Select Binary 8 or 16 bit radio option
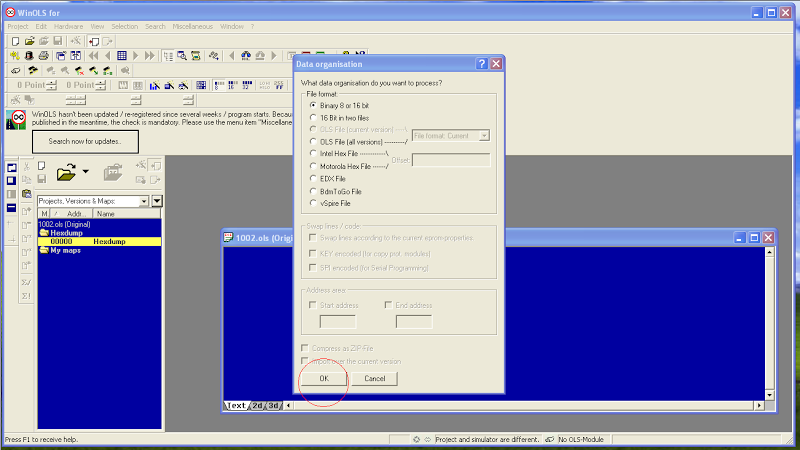Screen dimensions: 800x450 (x=313, y=105)
